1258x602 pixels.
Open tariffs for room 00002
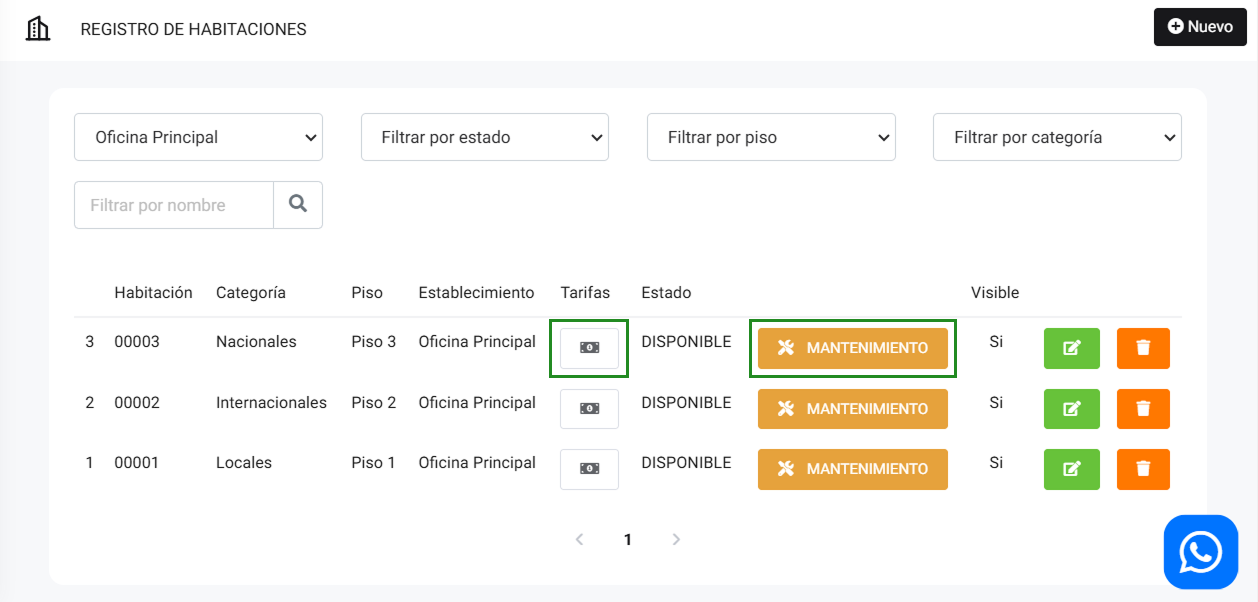click(589, 409)
